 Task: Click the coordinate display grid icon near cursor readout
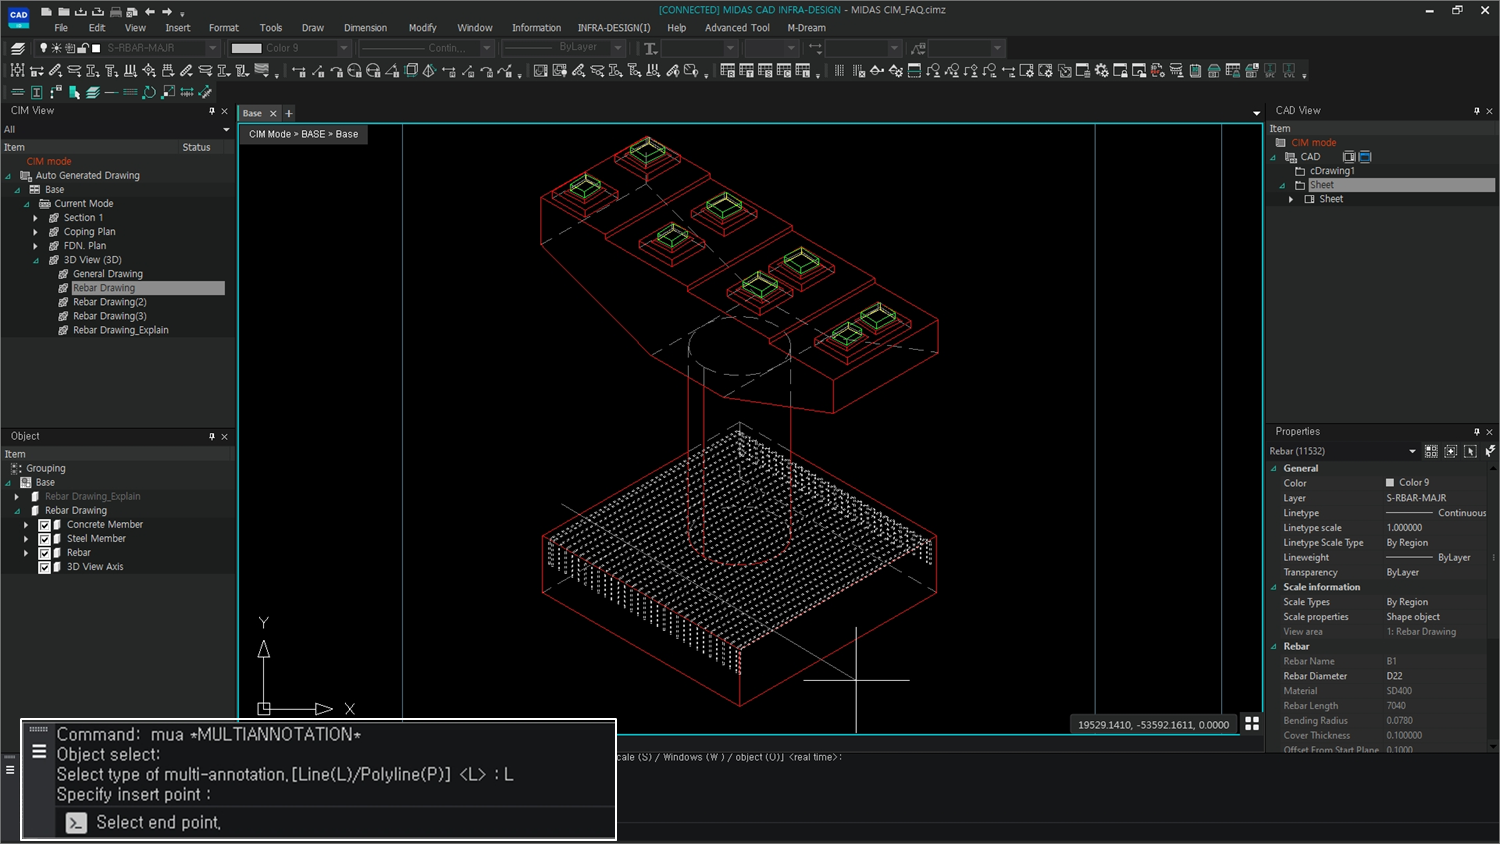(1252, 723)
